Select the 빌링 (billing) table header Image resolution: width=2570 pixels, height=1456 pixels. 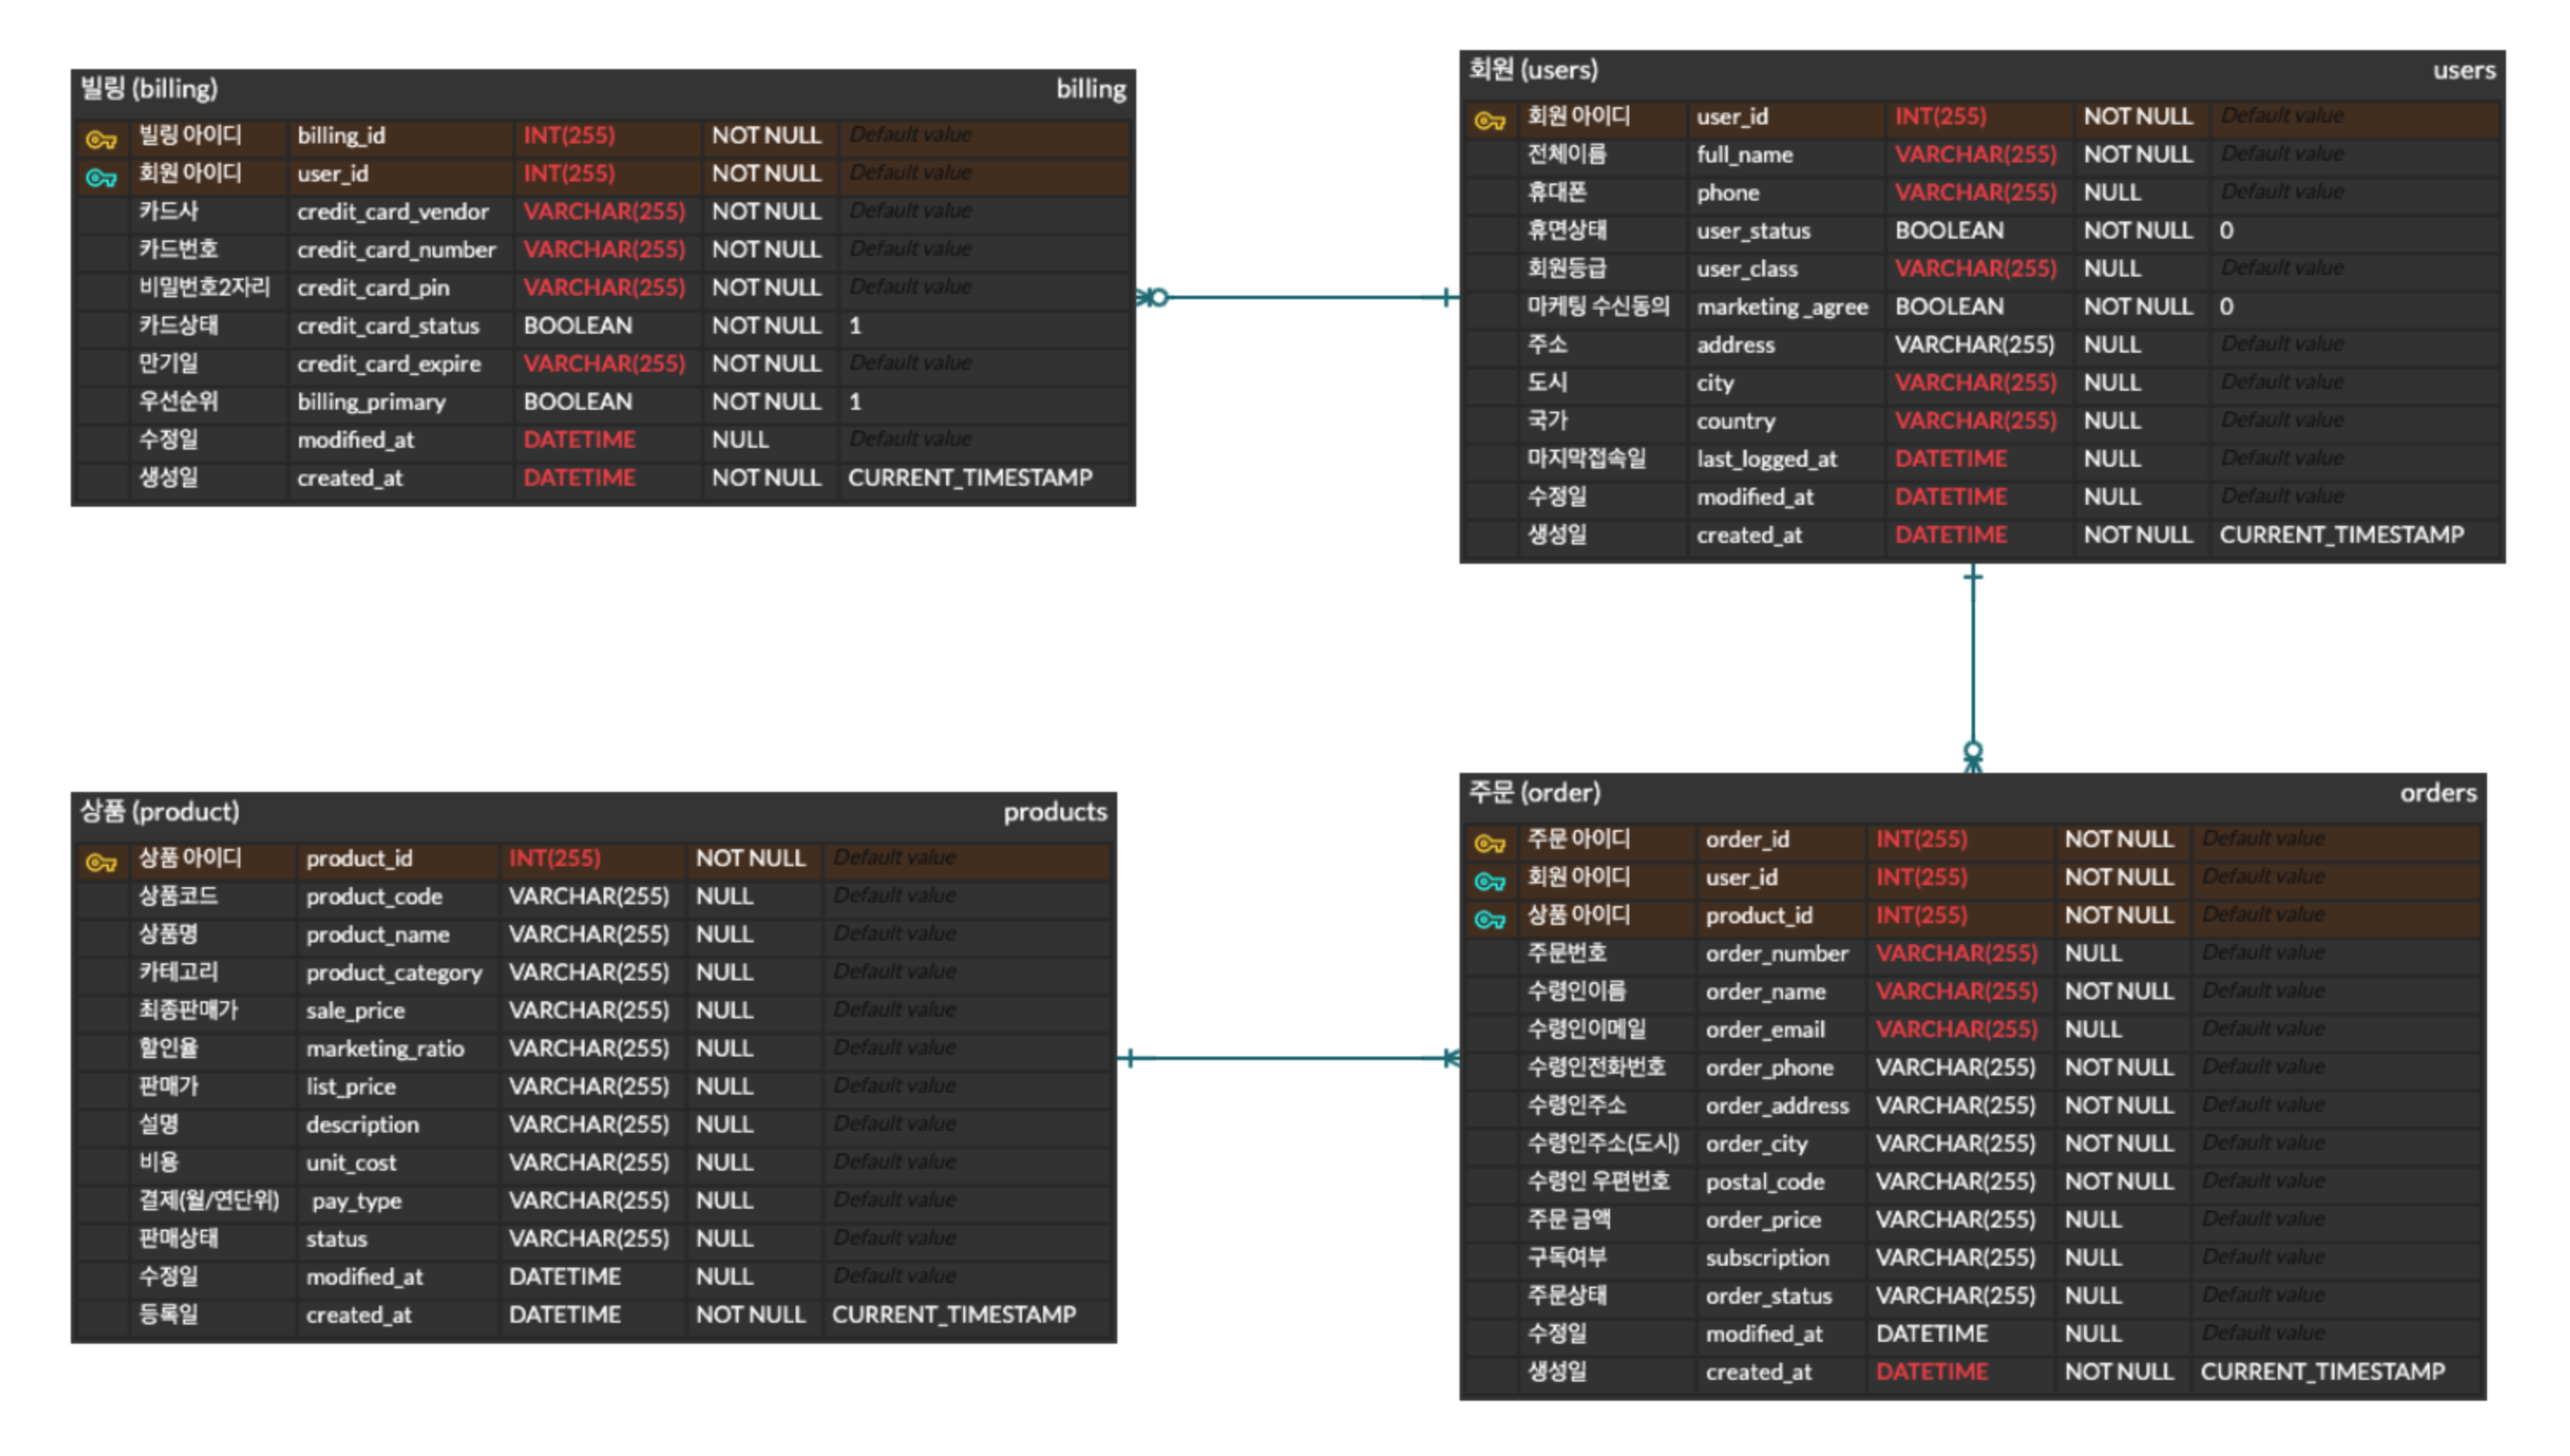(x=149, y=89)
